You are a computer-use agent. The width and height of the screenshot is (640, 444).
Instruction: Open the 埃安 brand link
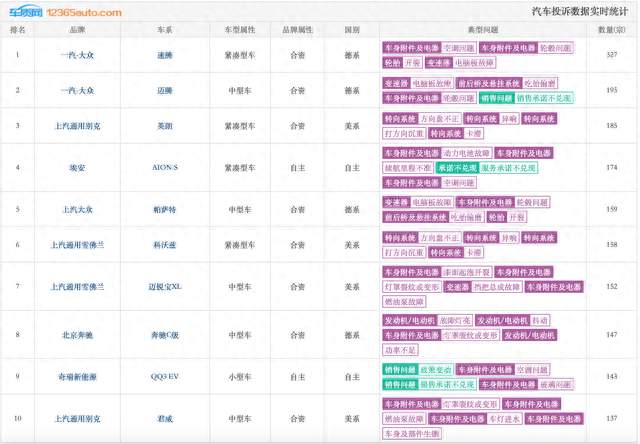(x=77, y=167)
